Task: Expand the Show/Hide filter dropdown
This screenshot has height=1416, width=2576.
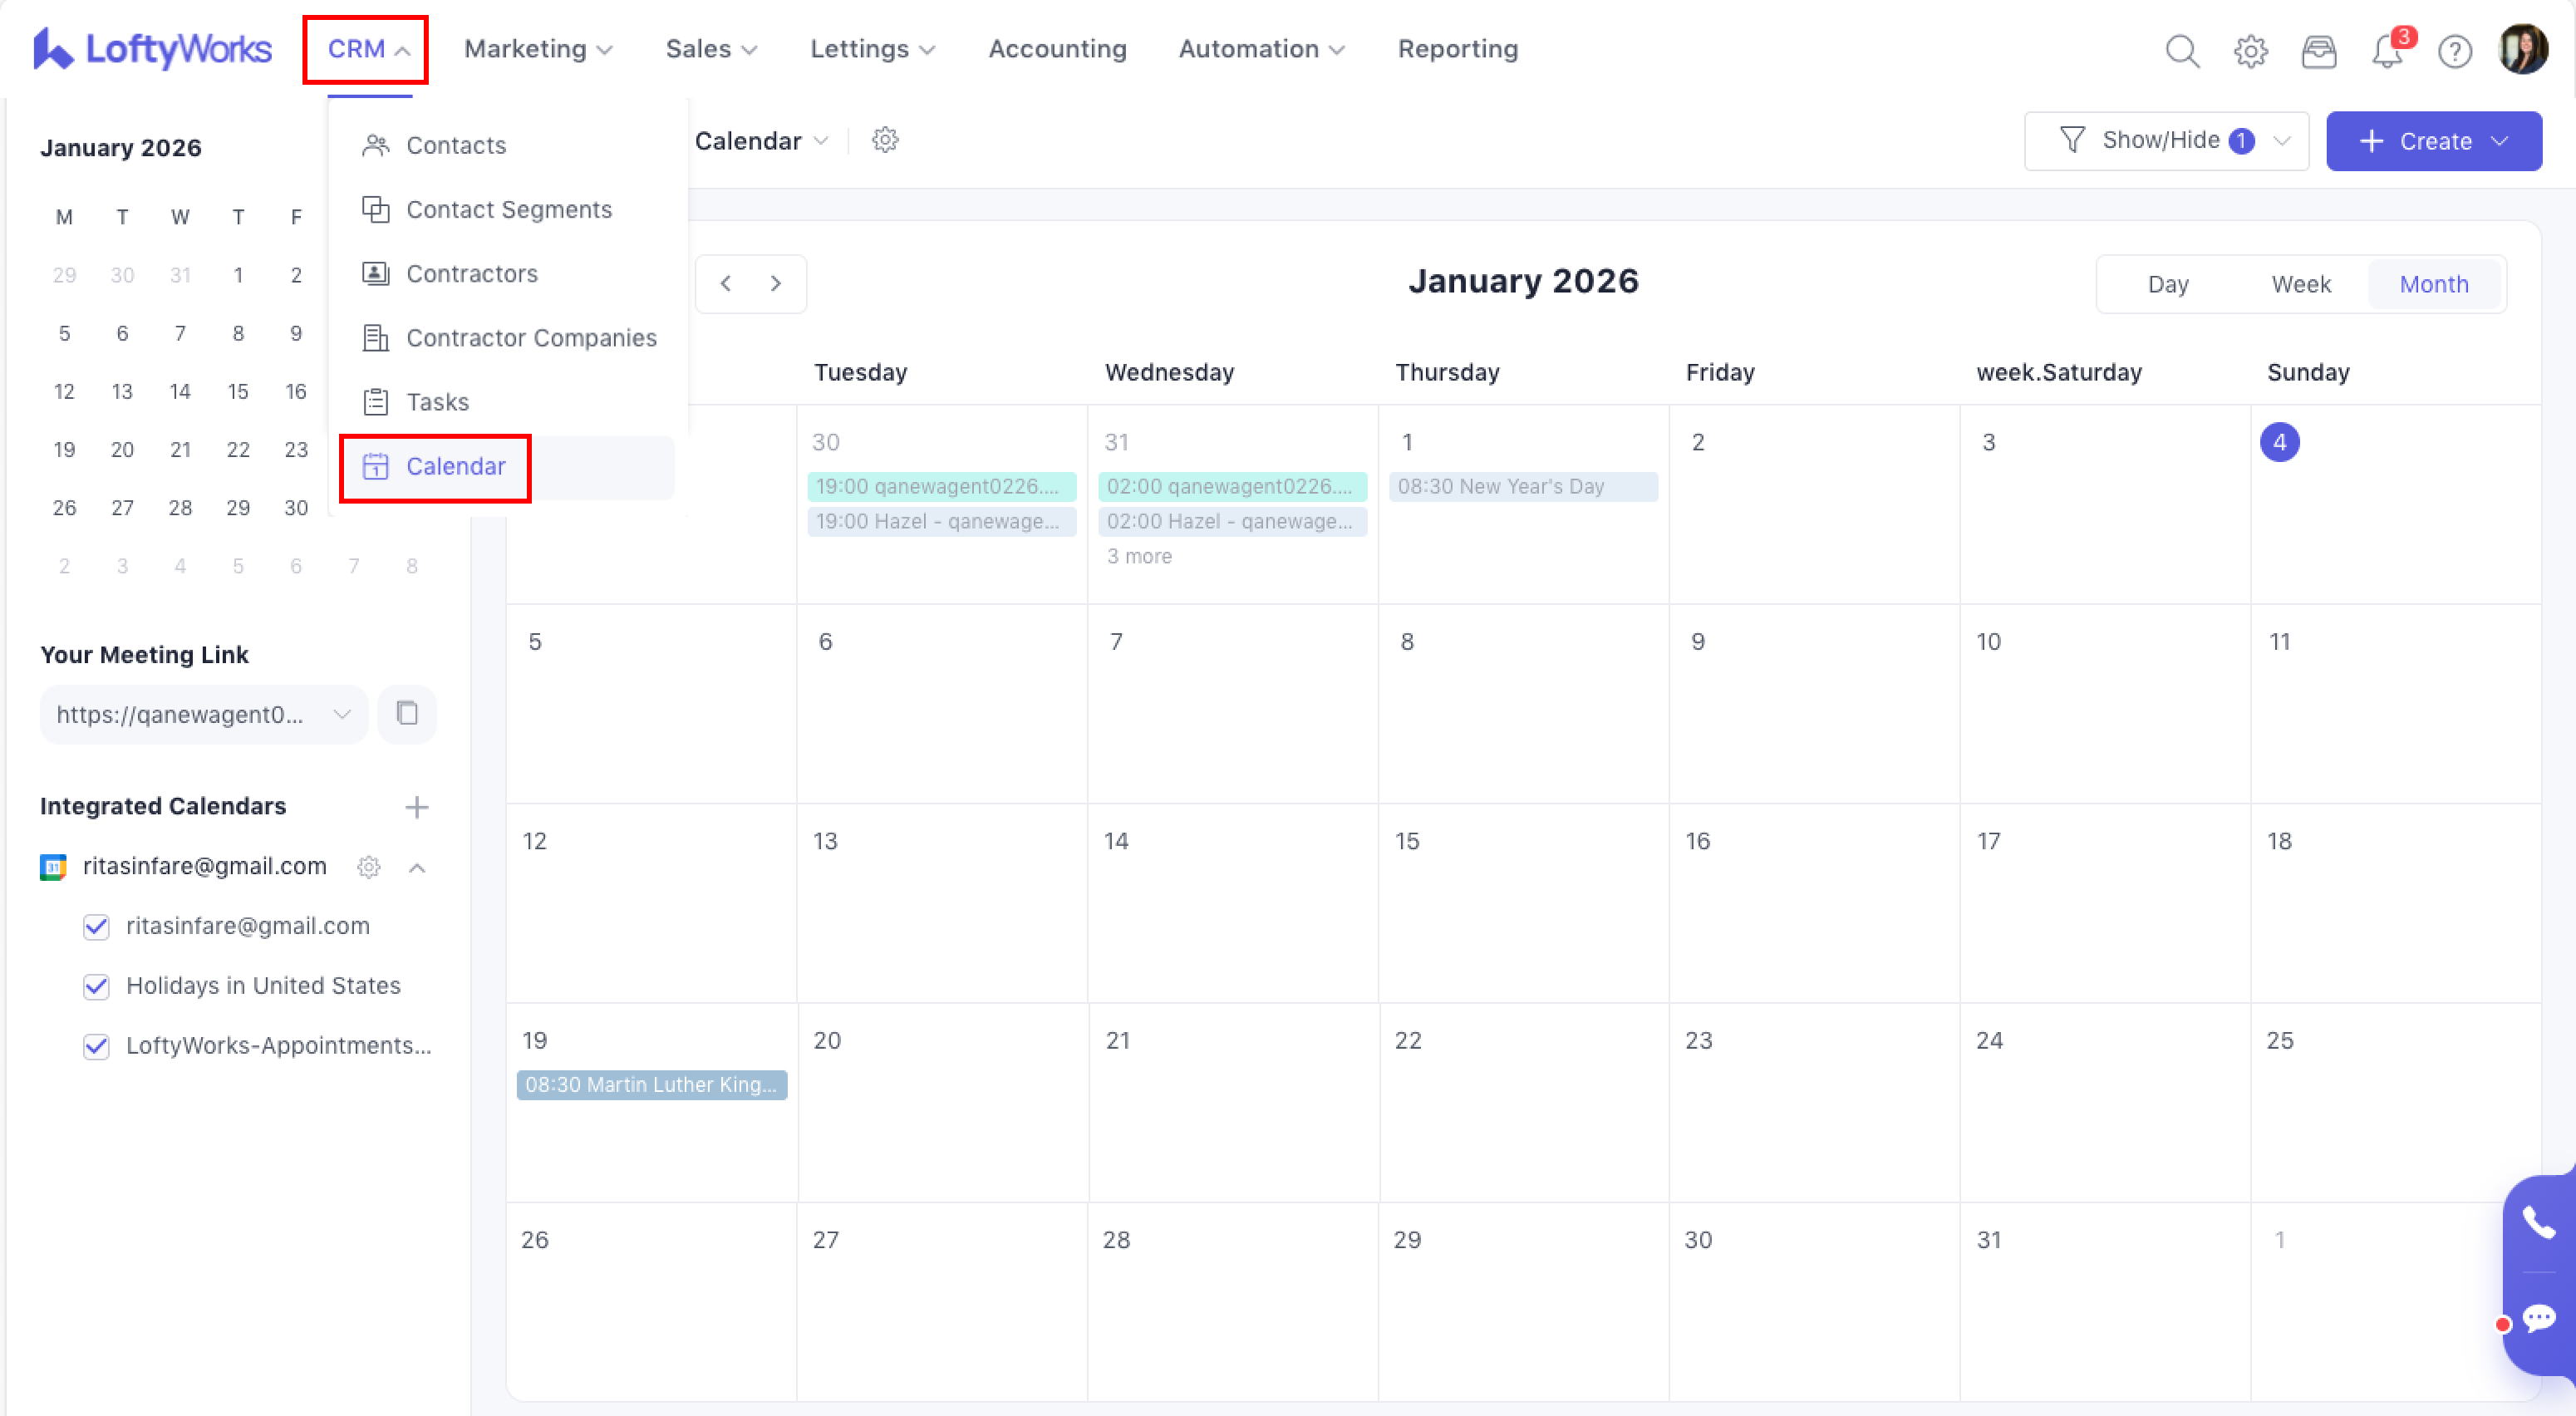Action: [2166, 141]
